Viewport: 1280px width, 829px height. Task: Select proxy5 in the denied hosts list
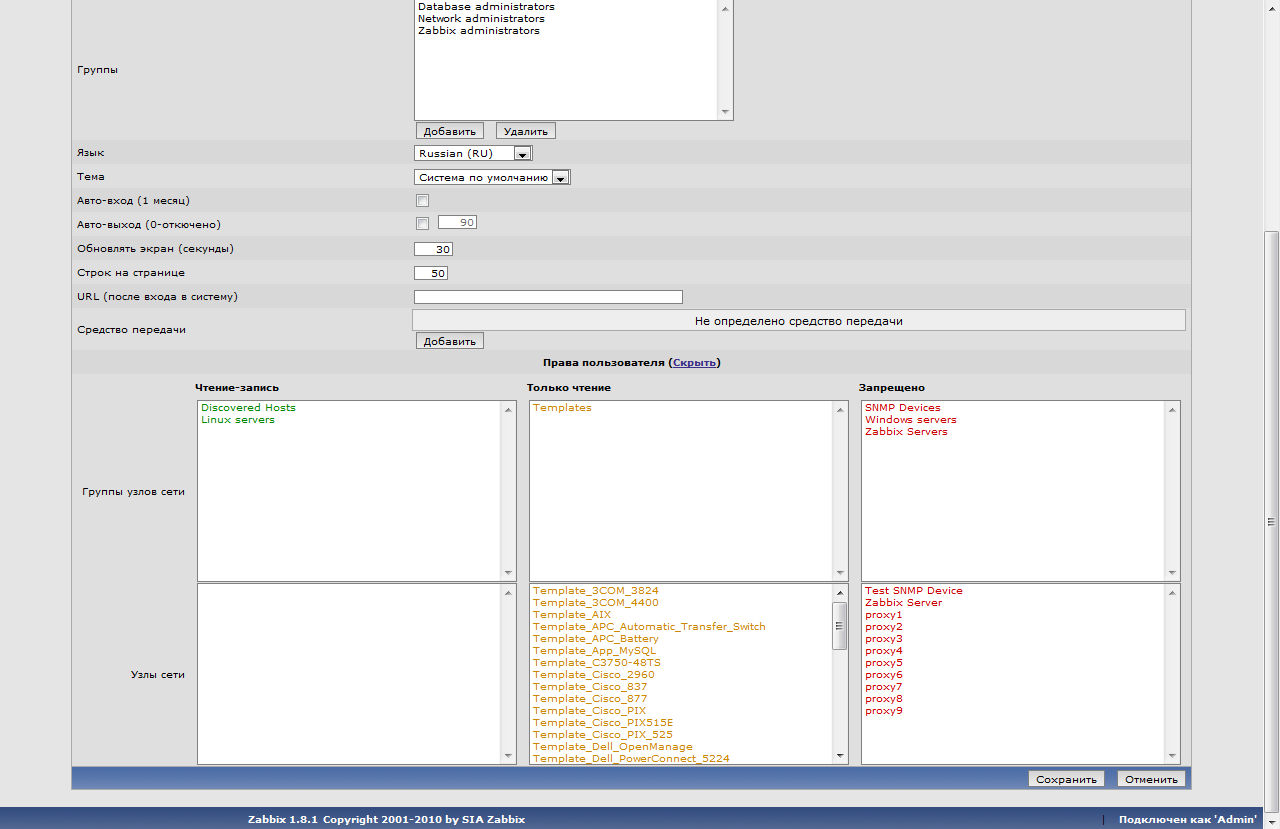[884, 663]
